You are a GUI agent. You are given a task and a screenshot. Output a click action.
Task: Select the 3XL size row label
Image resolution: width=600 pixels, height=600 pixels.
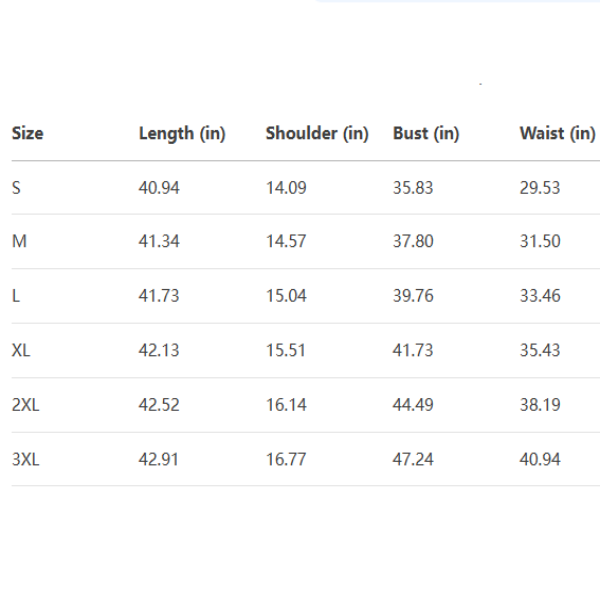click(x=24, y=459)
